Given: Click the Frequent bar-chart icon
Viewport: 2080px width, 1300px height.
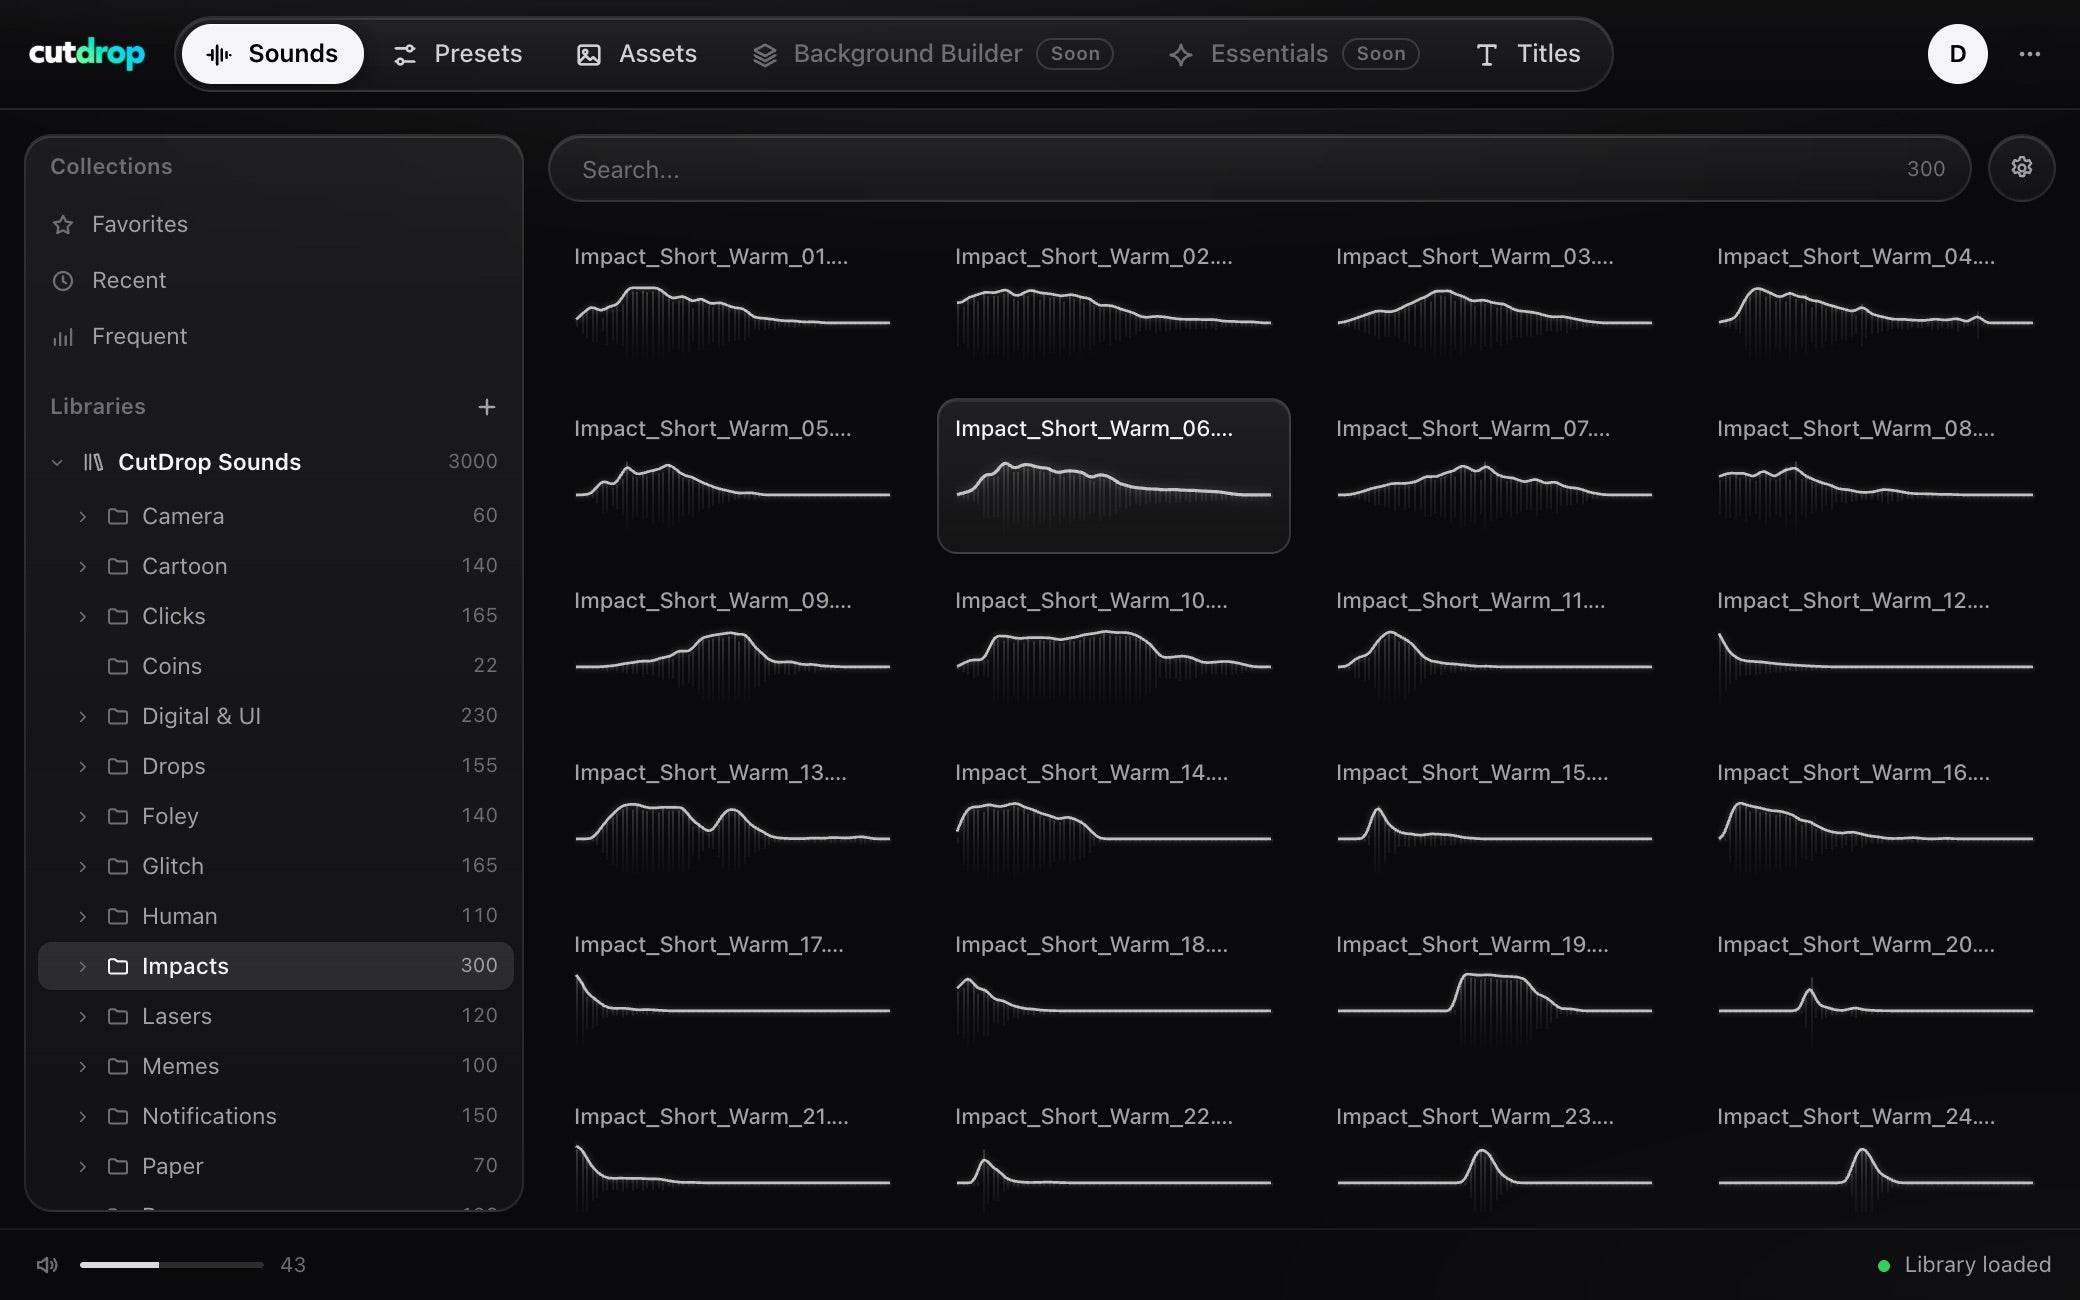Looking at the screenshot, I should (63, 337).
